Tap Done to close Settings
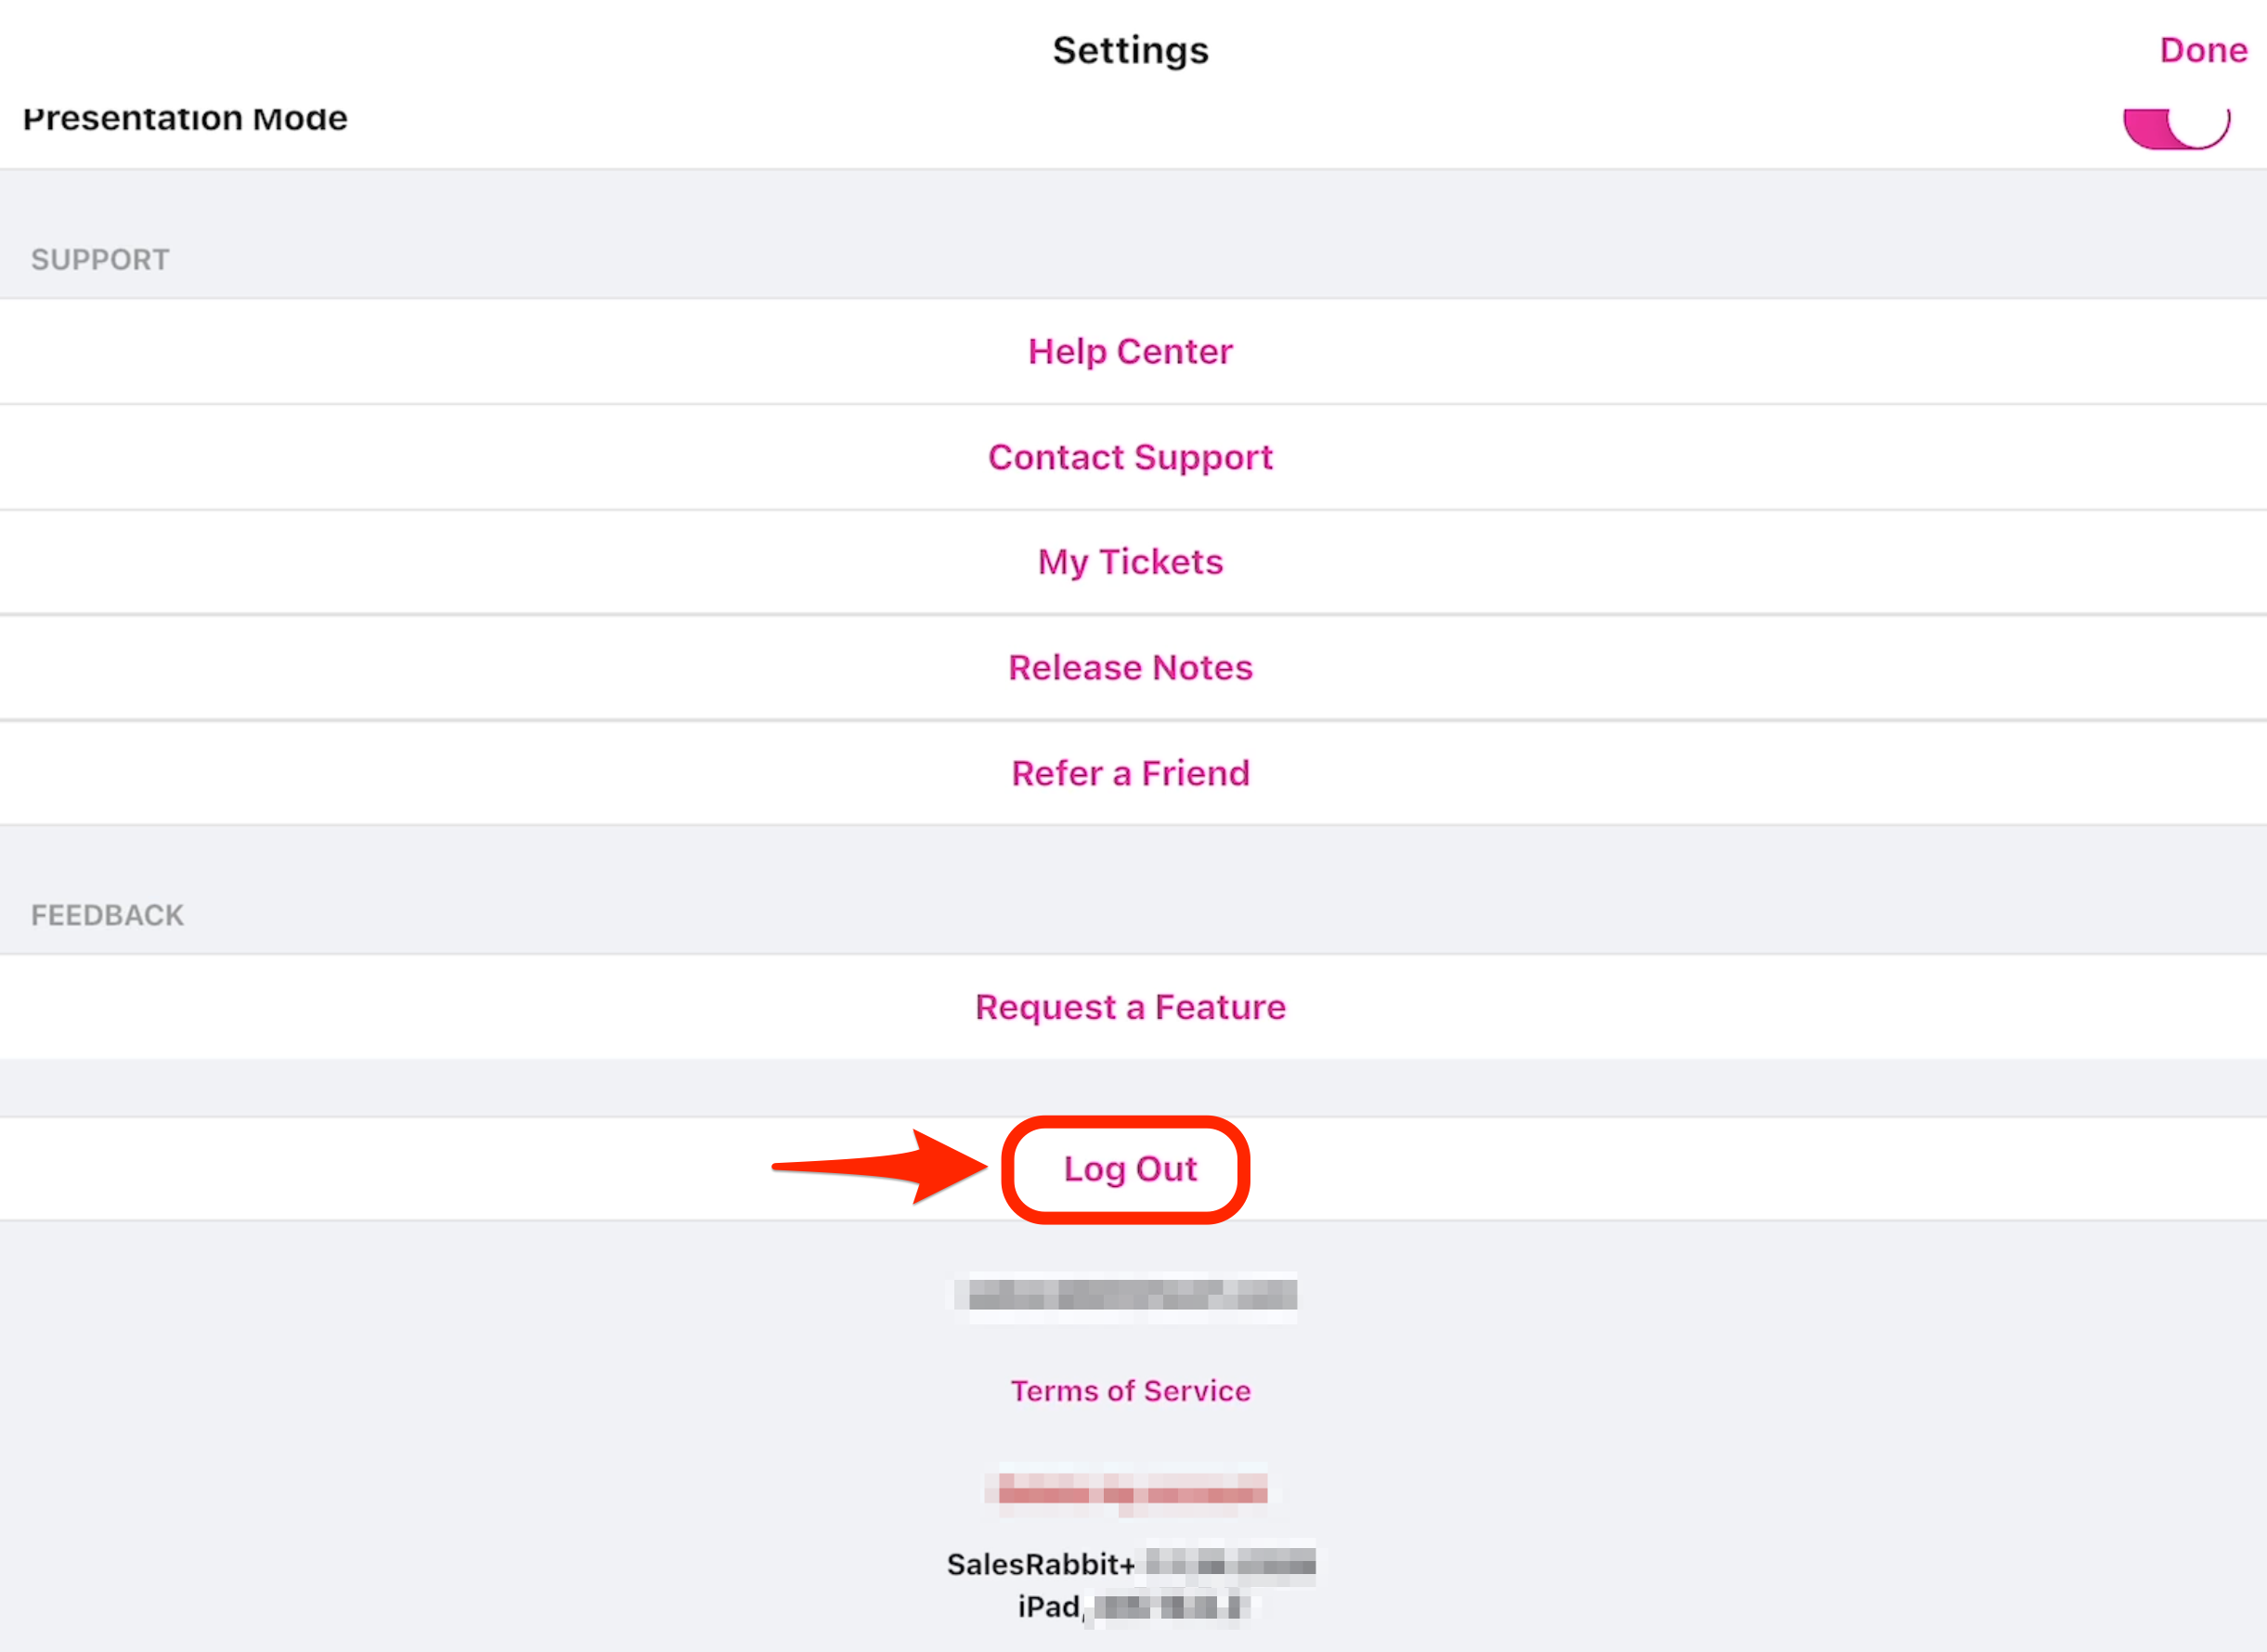 pos(2202,50)
